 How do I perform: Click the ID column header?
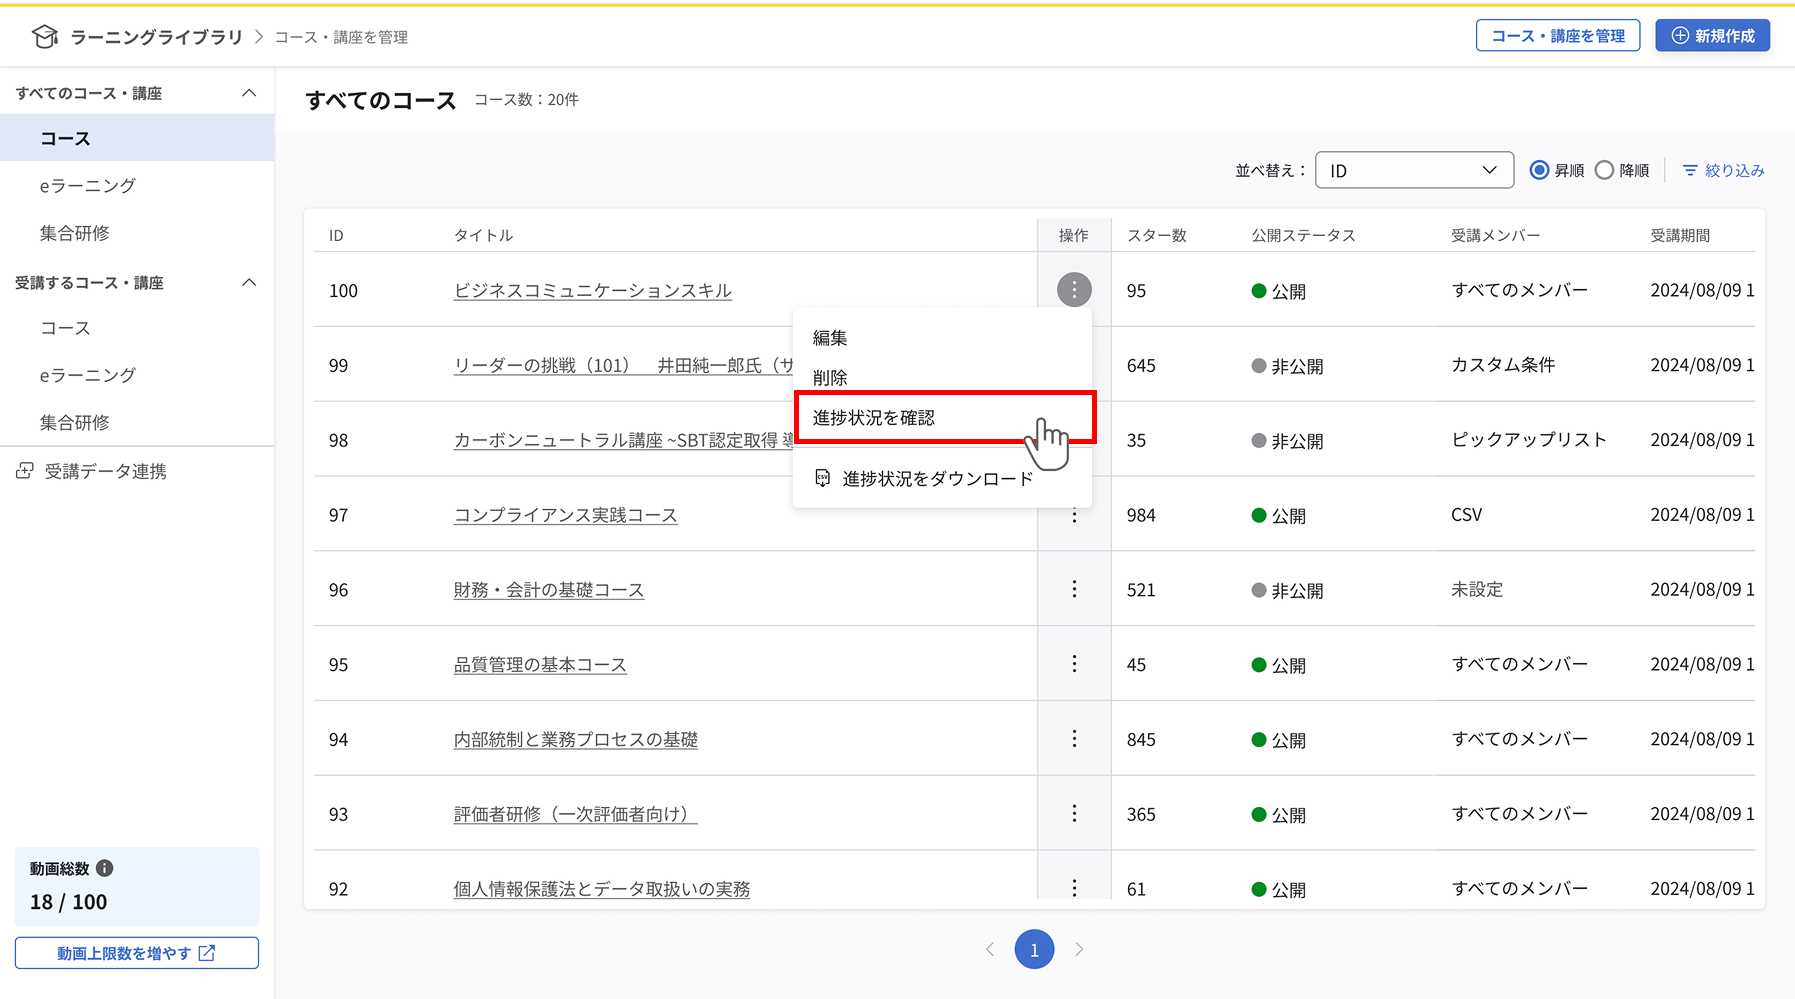(336, 235)
